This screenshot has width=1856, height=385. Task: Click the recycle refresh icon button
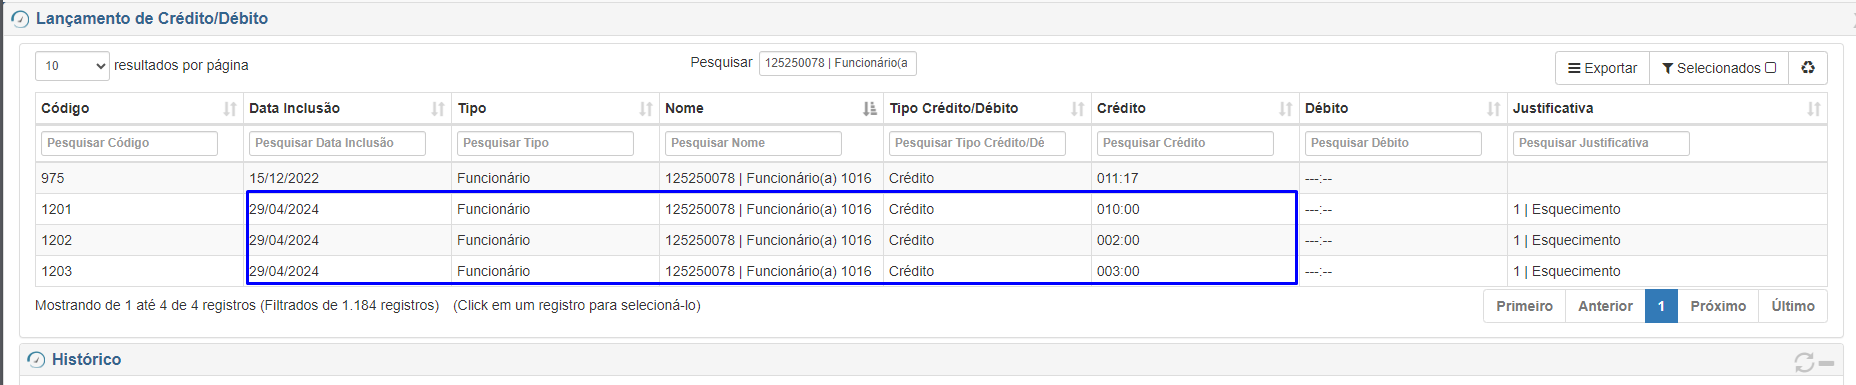point(1808,68)
